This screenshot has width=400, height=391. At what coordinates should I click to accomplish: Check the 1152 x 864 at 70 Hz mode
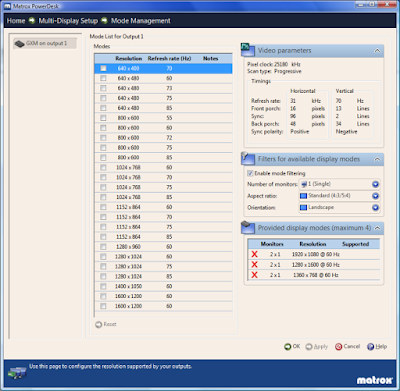pyautogui.click(x=103, y=217)
